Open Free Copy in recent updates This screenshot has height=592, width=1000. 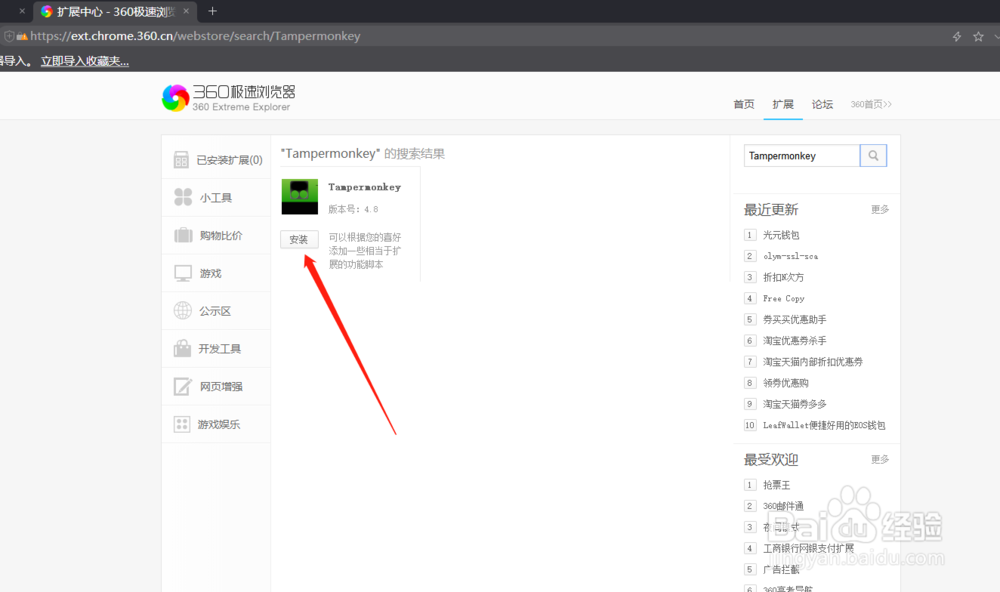click(784, 298)
